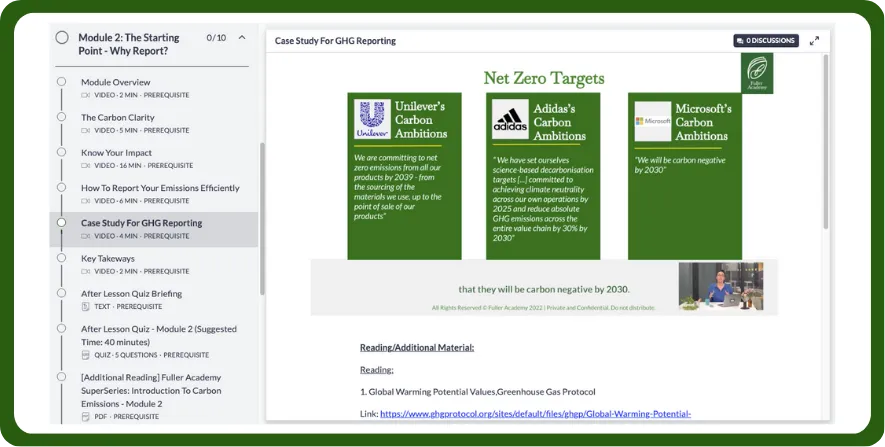The image size is (885, 447).
Task: Open the 0 Discussions button
Action: click(x=766, y=41)
